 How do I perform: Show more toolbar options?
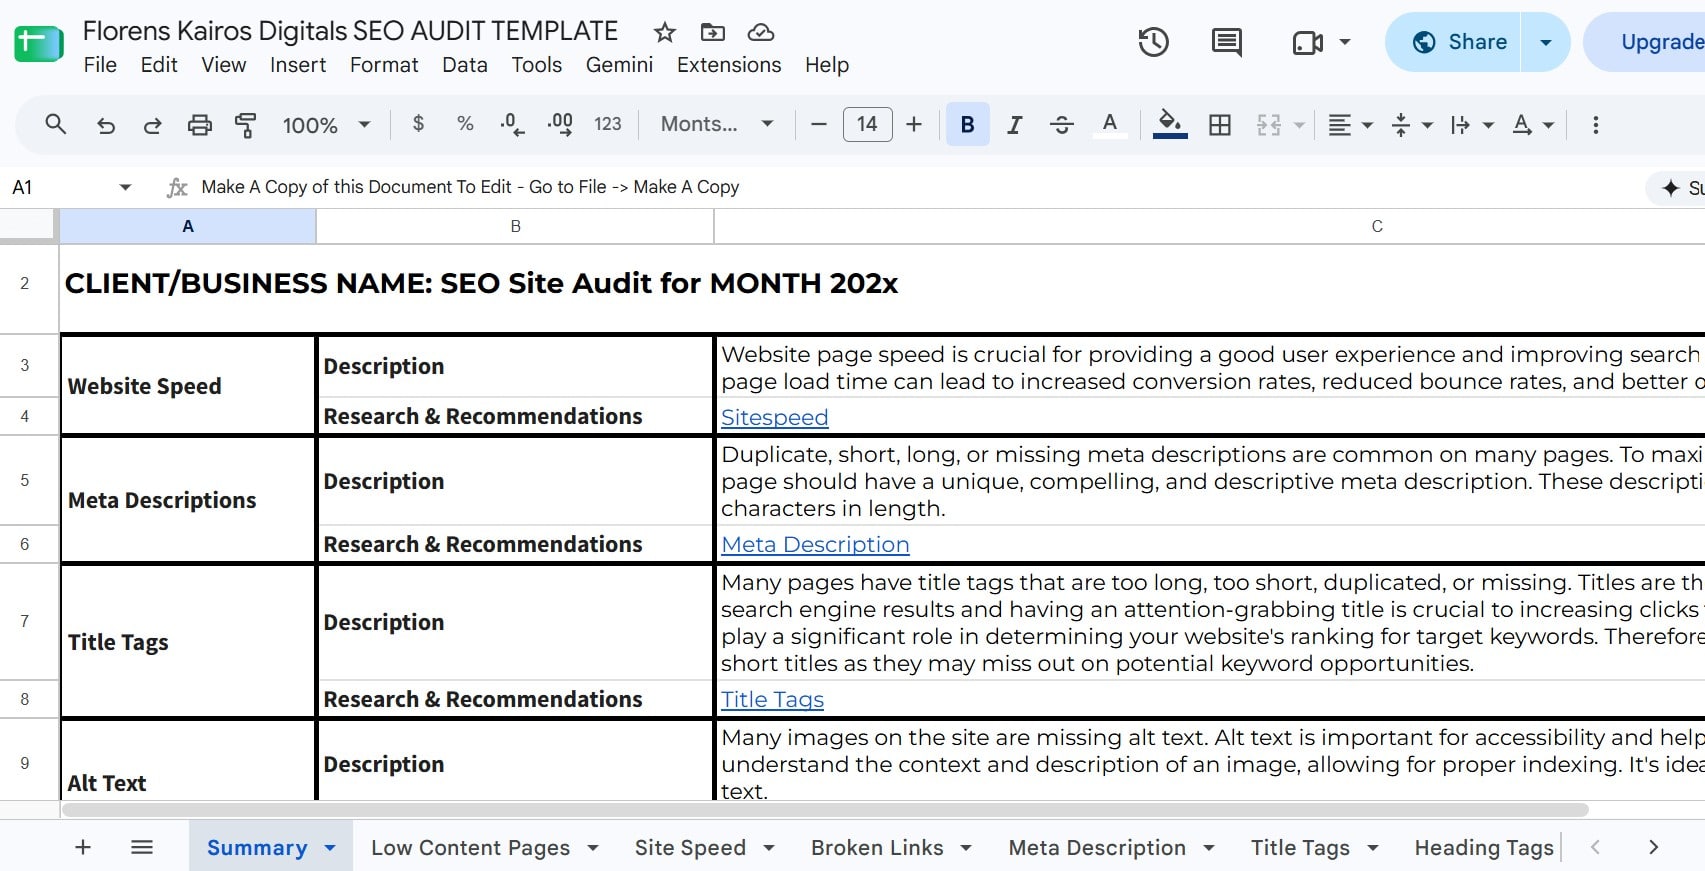pos(1596,125)
